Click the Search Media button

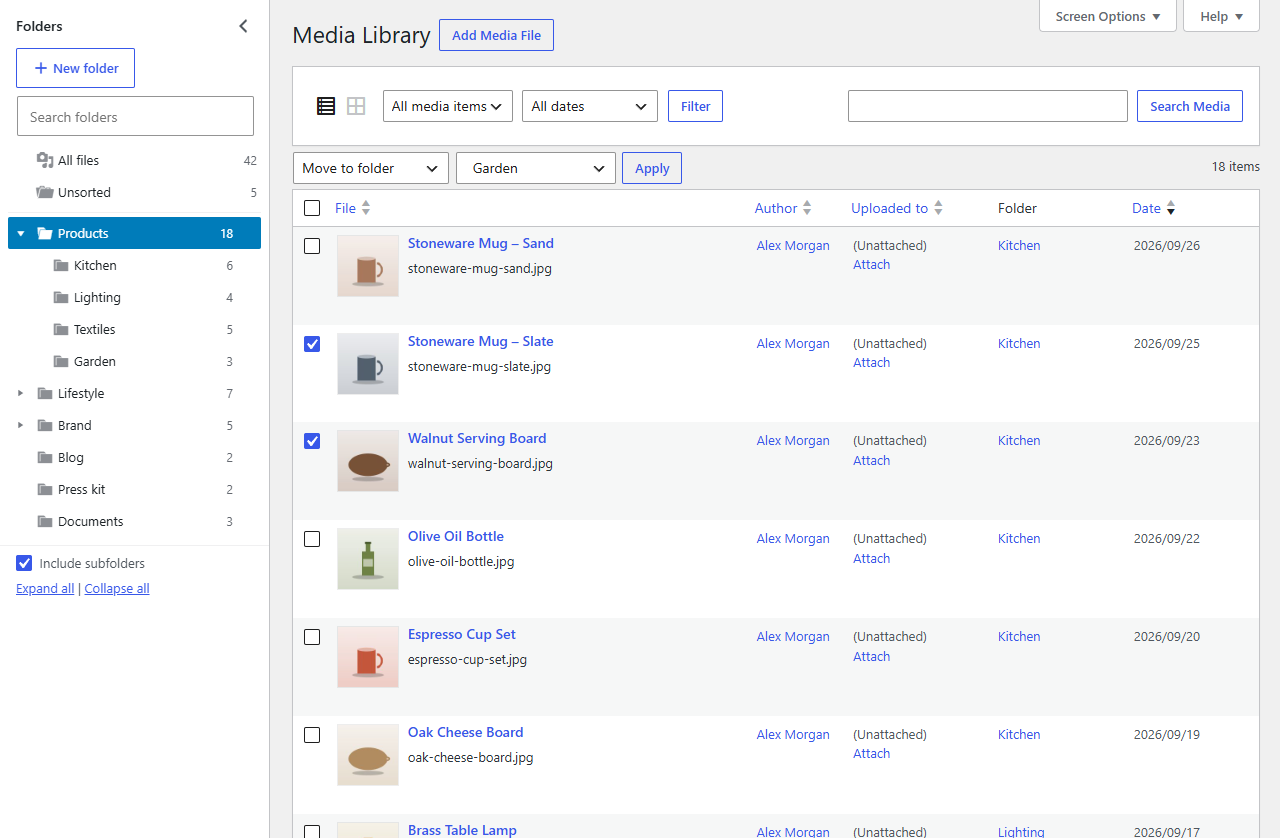point(1190,106)
